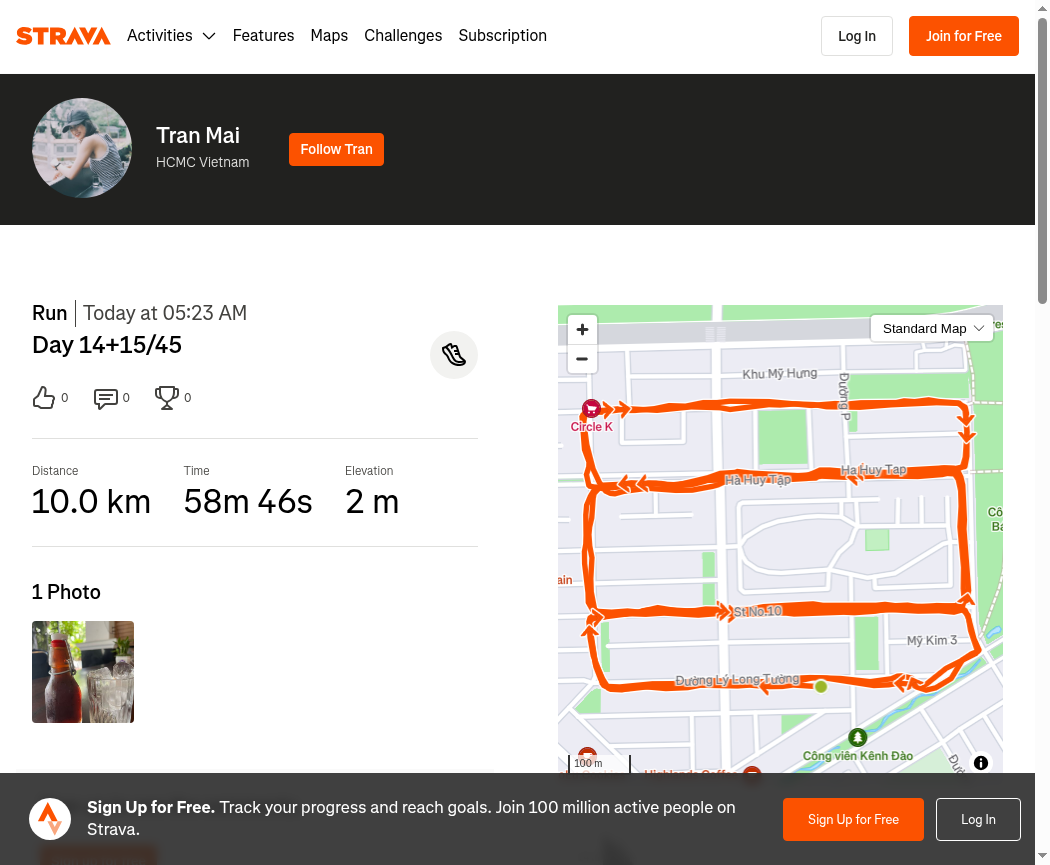Click the '2 m' elevation value
Image resolution: width=1050 pixels, height=865 pixels.
(372, 502)
